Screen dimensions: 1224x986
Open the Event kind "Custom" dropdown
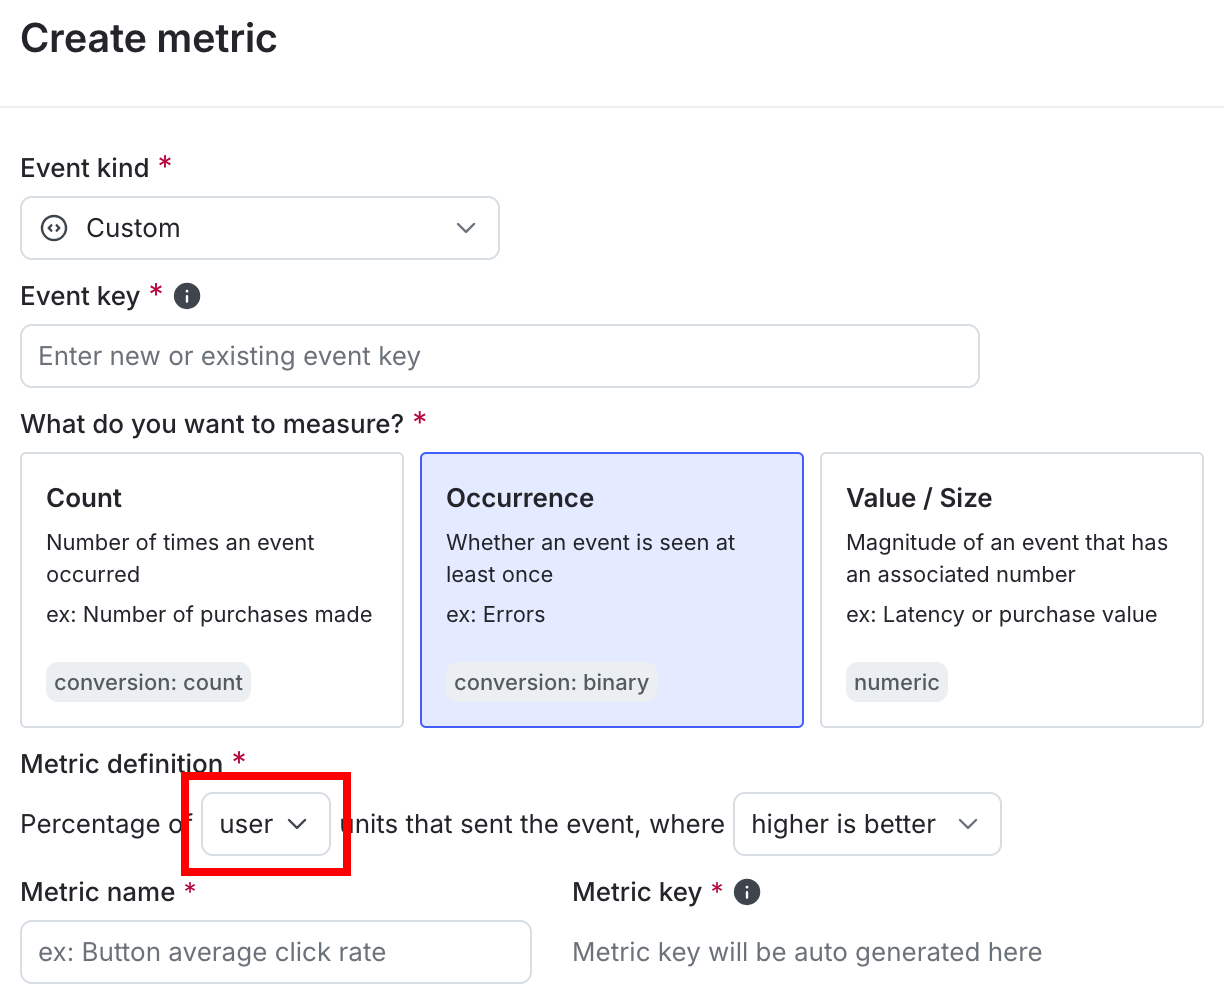[x=259, y=228]
